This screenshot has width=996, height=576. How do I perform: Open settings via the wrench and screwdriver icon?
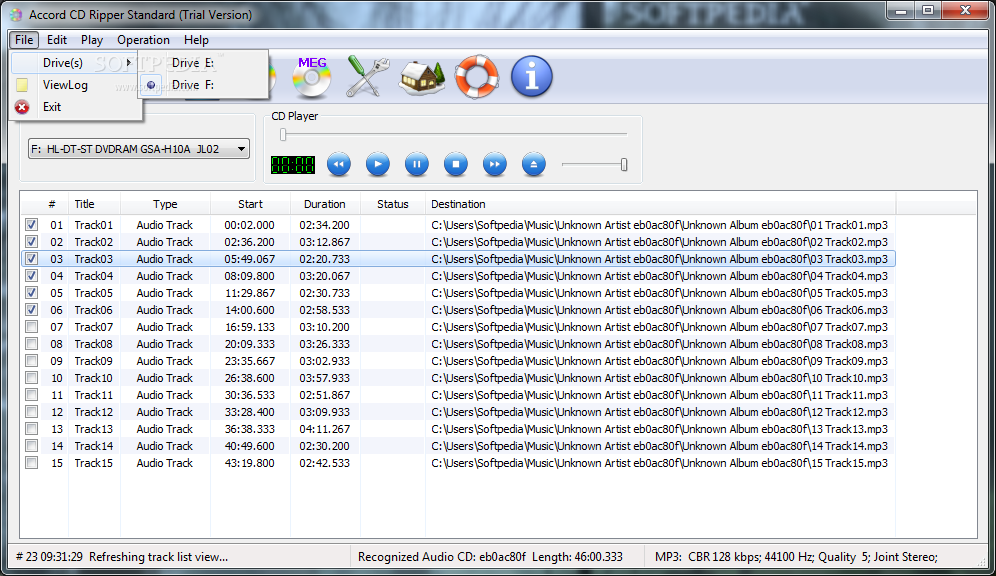click(368, 77)
